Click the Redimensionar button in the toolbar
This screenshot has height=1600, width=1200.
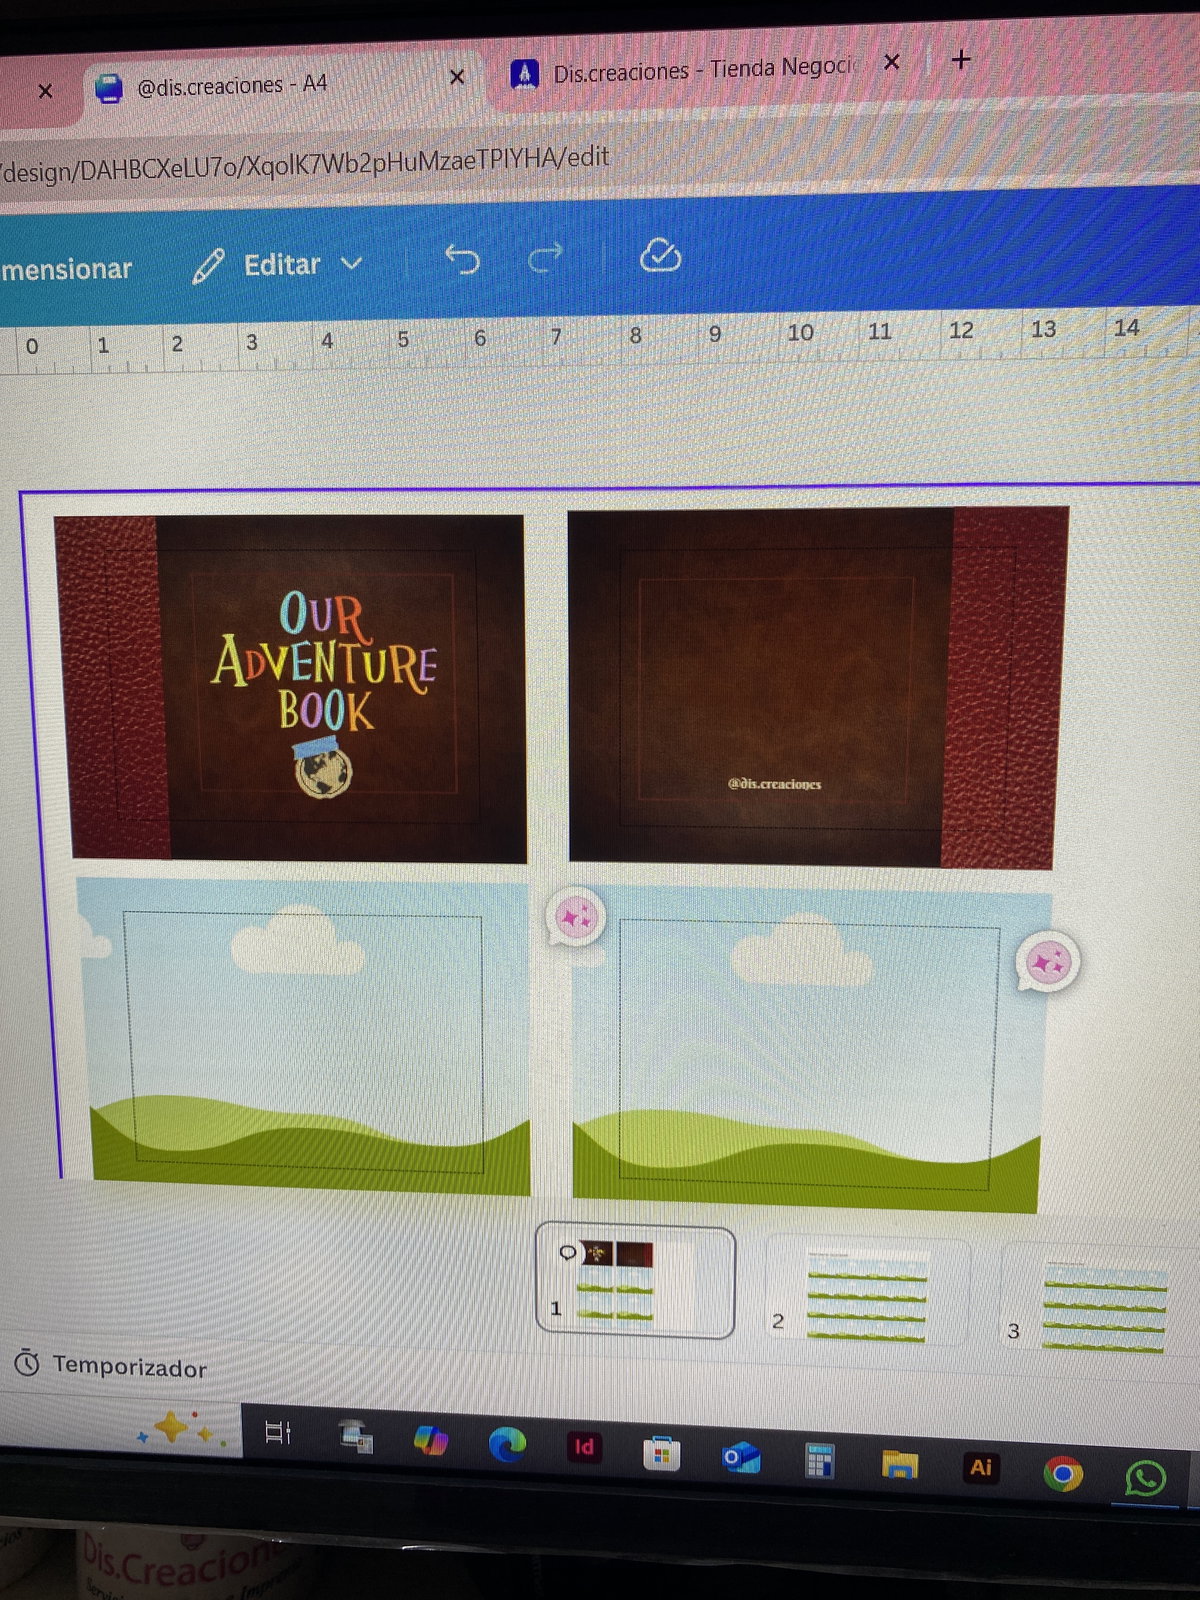[65, 269]
